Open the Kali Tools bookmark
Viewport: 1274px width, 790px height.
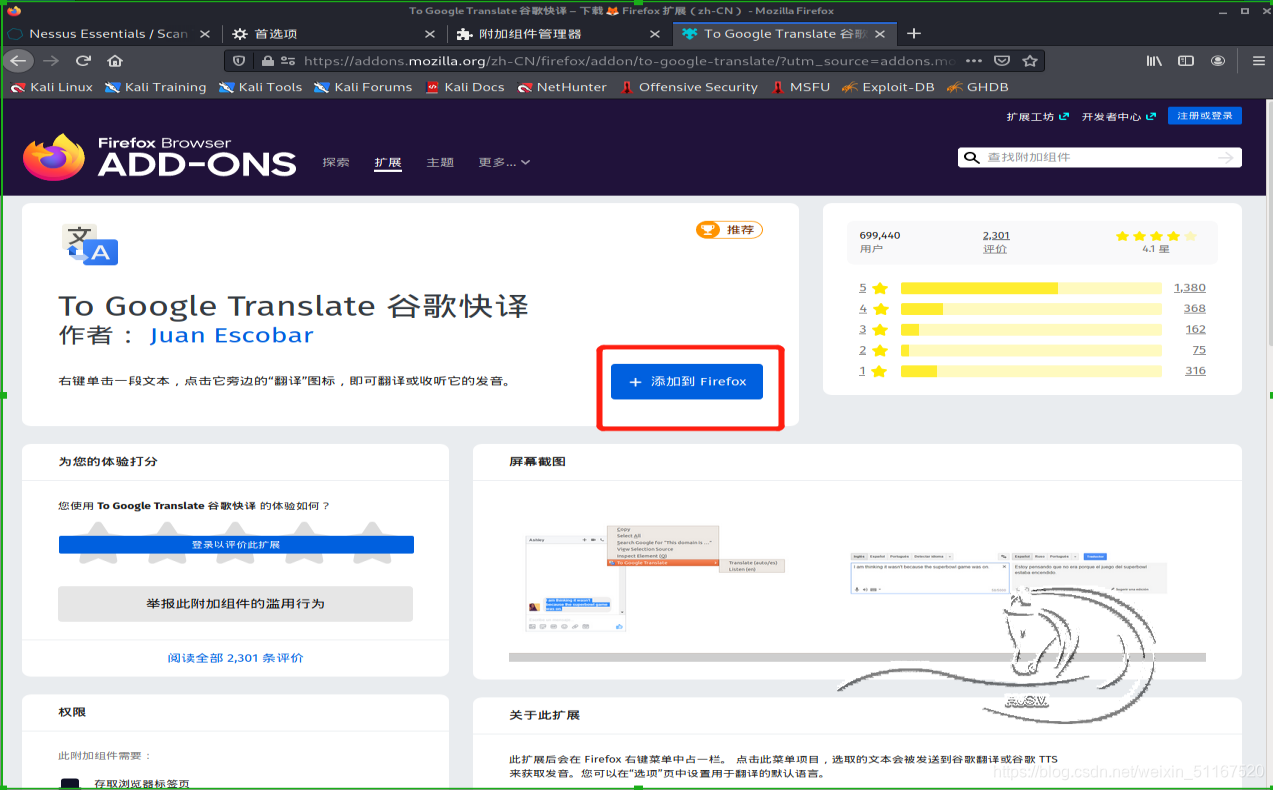coord(260,87)
